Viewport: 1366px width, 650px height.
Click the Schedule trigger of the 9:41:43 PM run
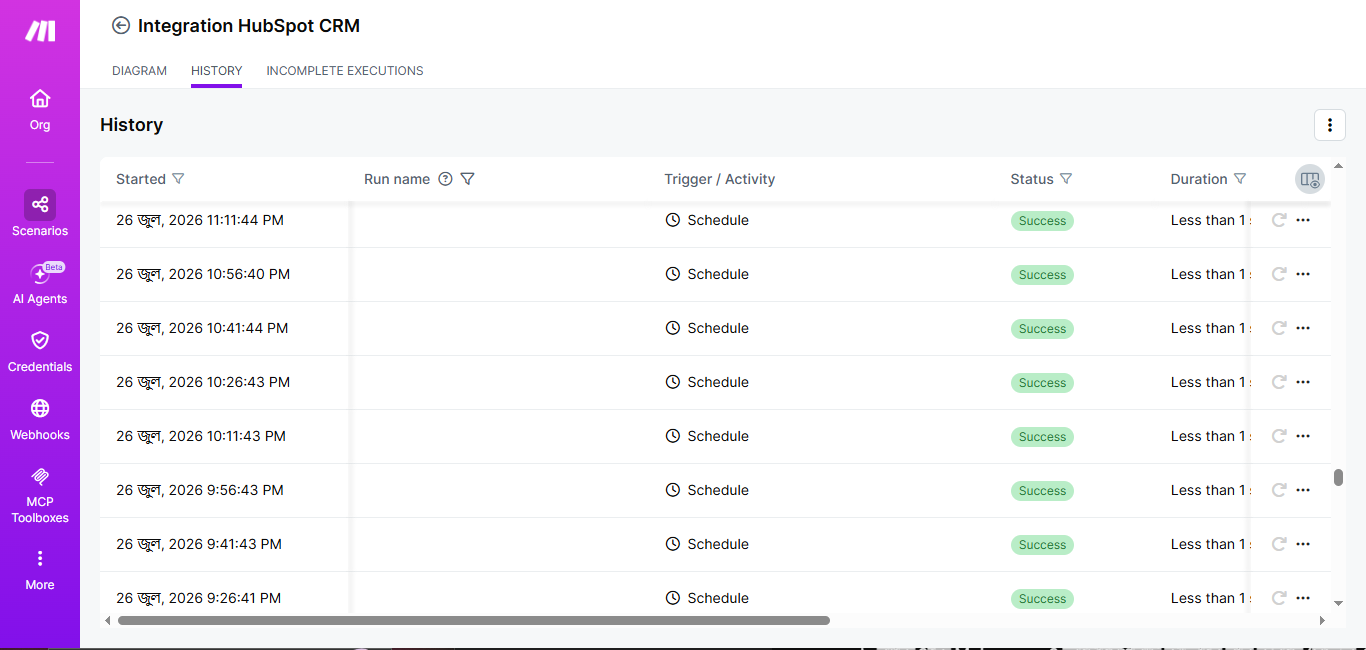[x=707, y=544]
